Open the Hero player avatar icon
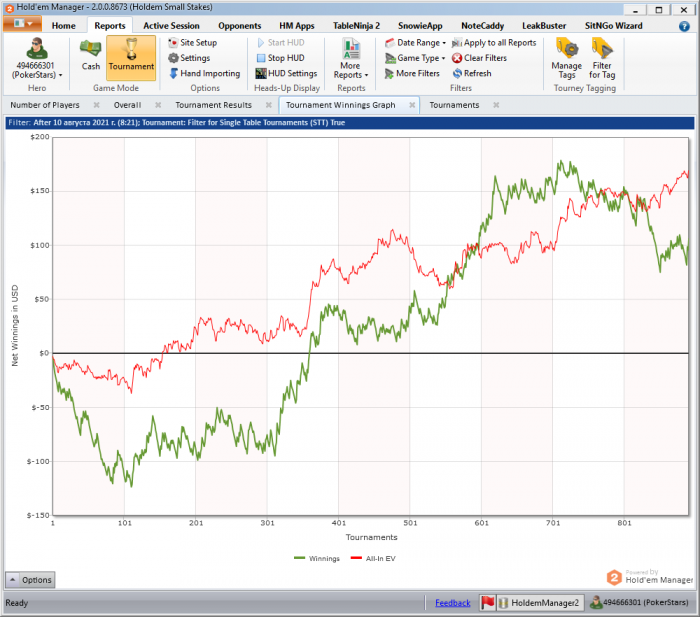The width and height of the screenshot is (700, 617). click(37, 49)
